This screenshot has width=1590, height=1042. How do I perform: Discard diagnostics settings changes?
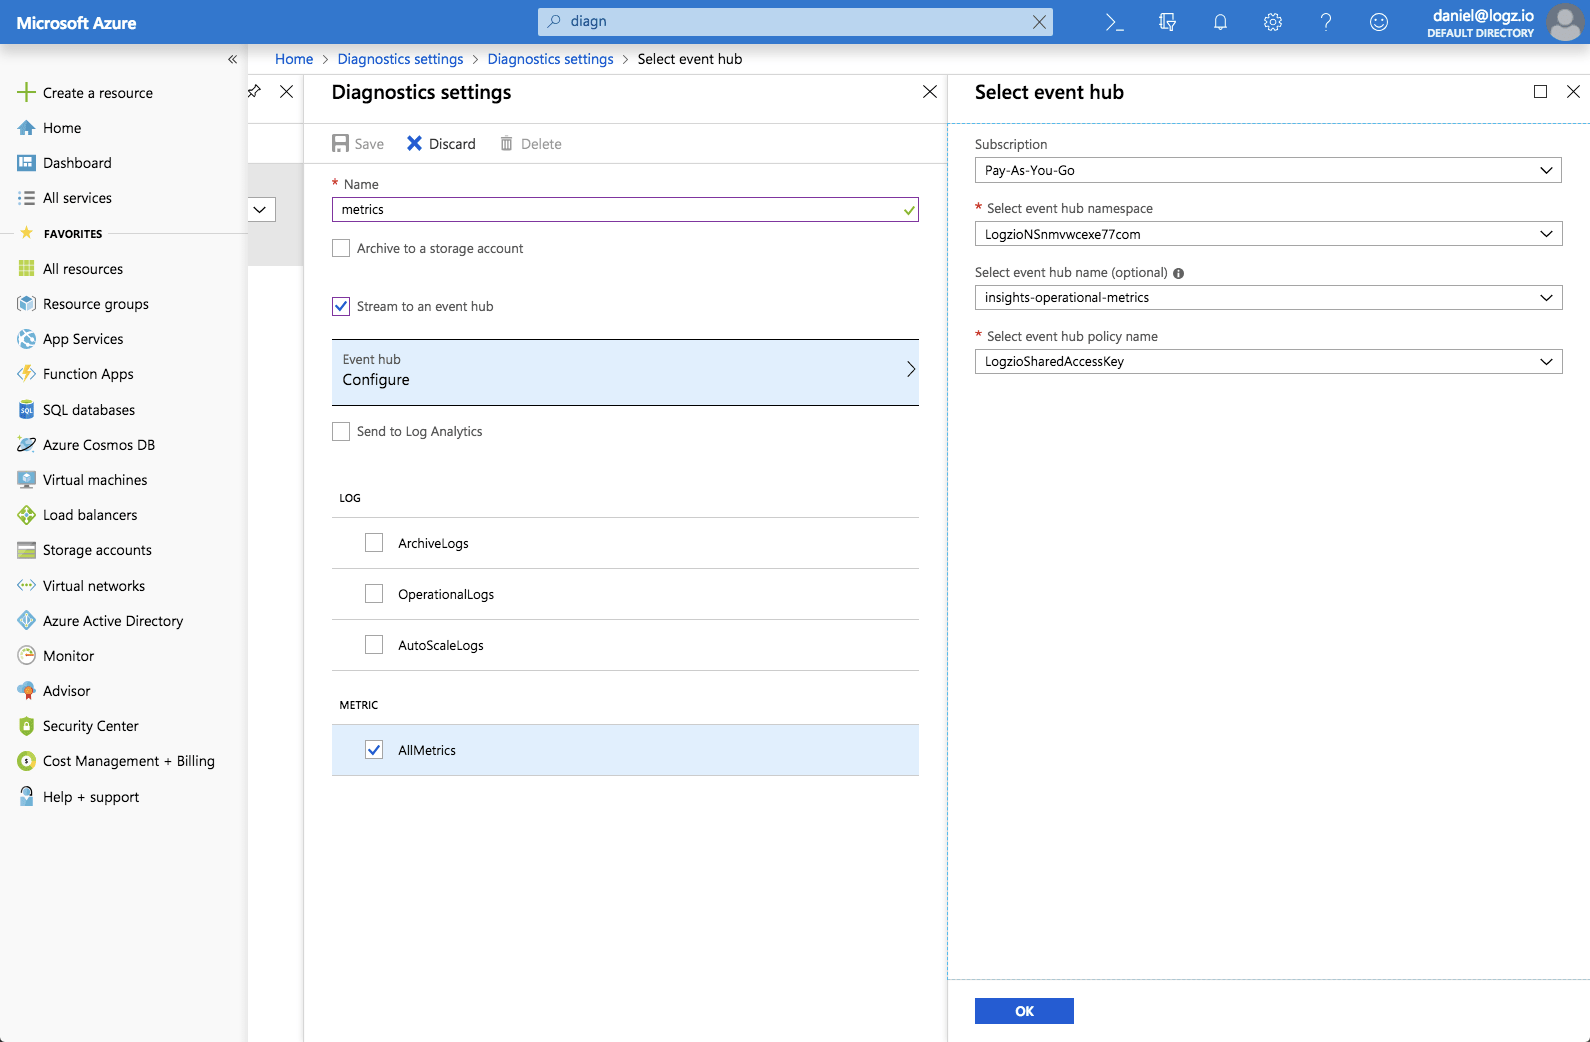[441, 144]
